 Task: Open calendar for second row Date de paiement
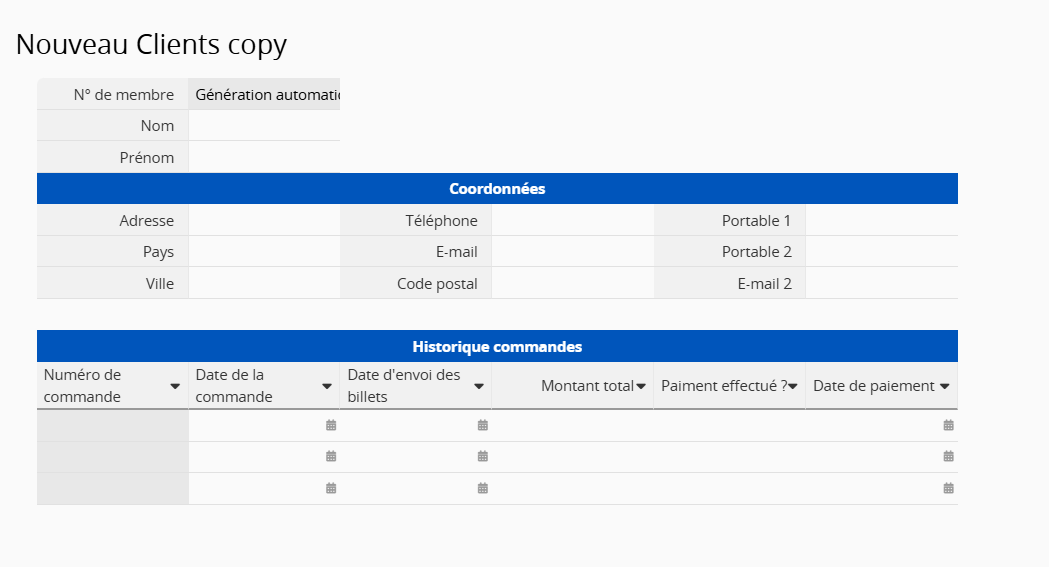(948, 457)
